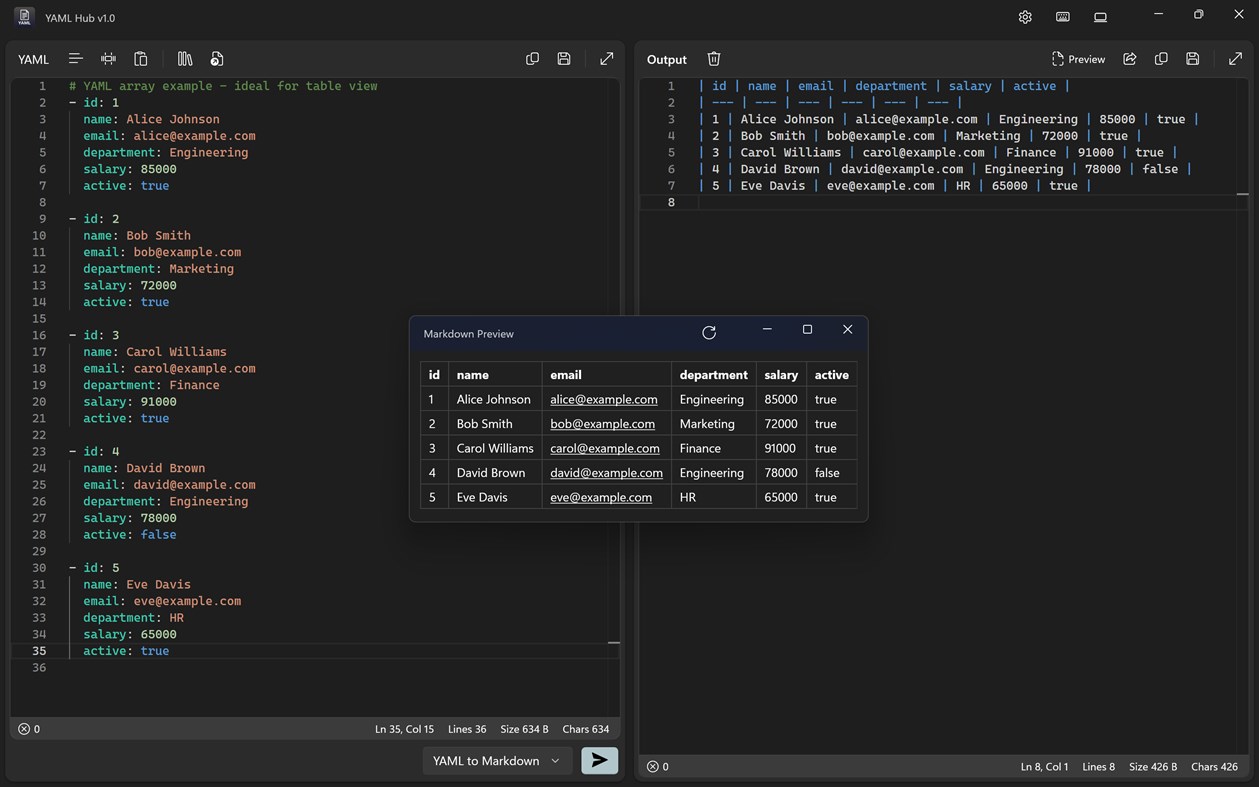This screenshot has height=787, width=1259.
Task: Click the 'Lines 8' entry in Output status bar
Action: 1098,767
